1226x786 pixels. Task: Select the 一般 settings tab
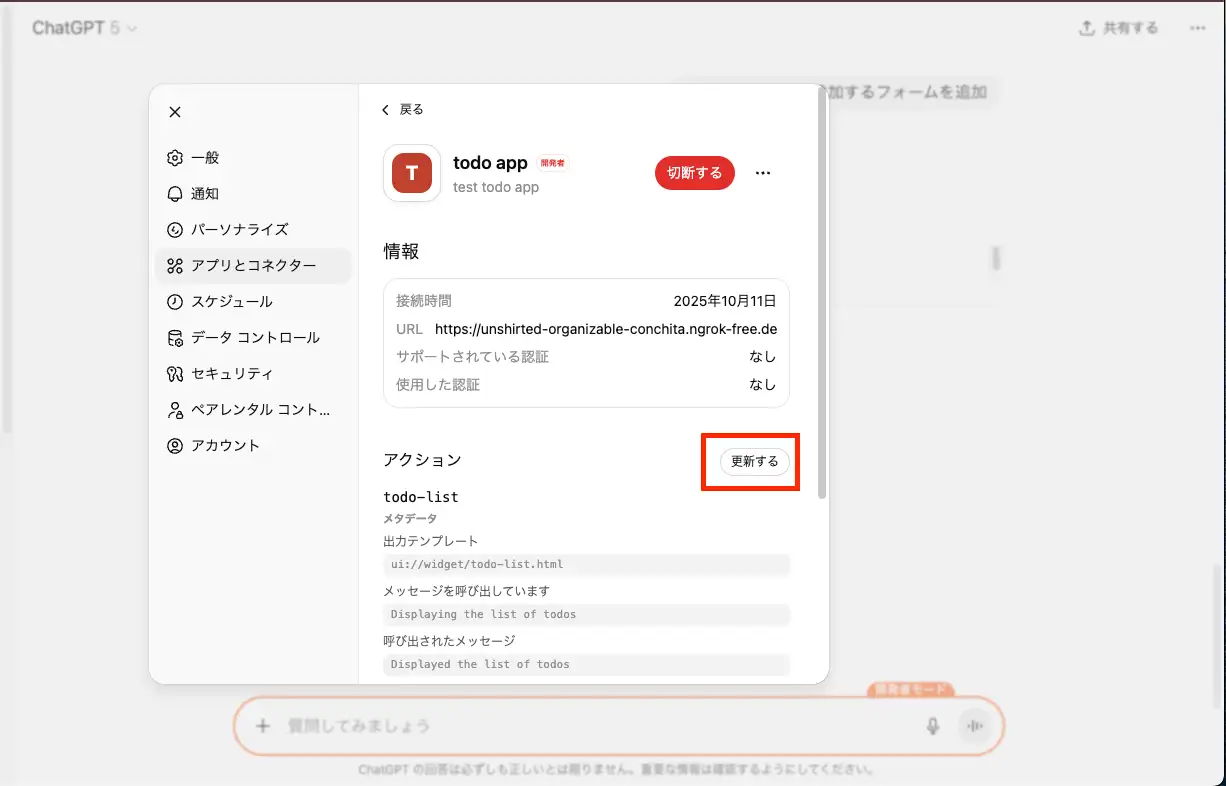(x=253, y=158)
